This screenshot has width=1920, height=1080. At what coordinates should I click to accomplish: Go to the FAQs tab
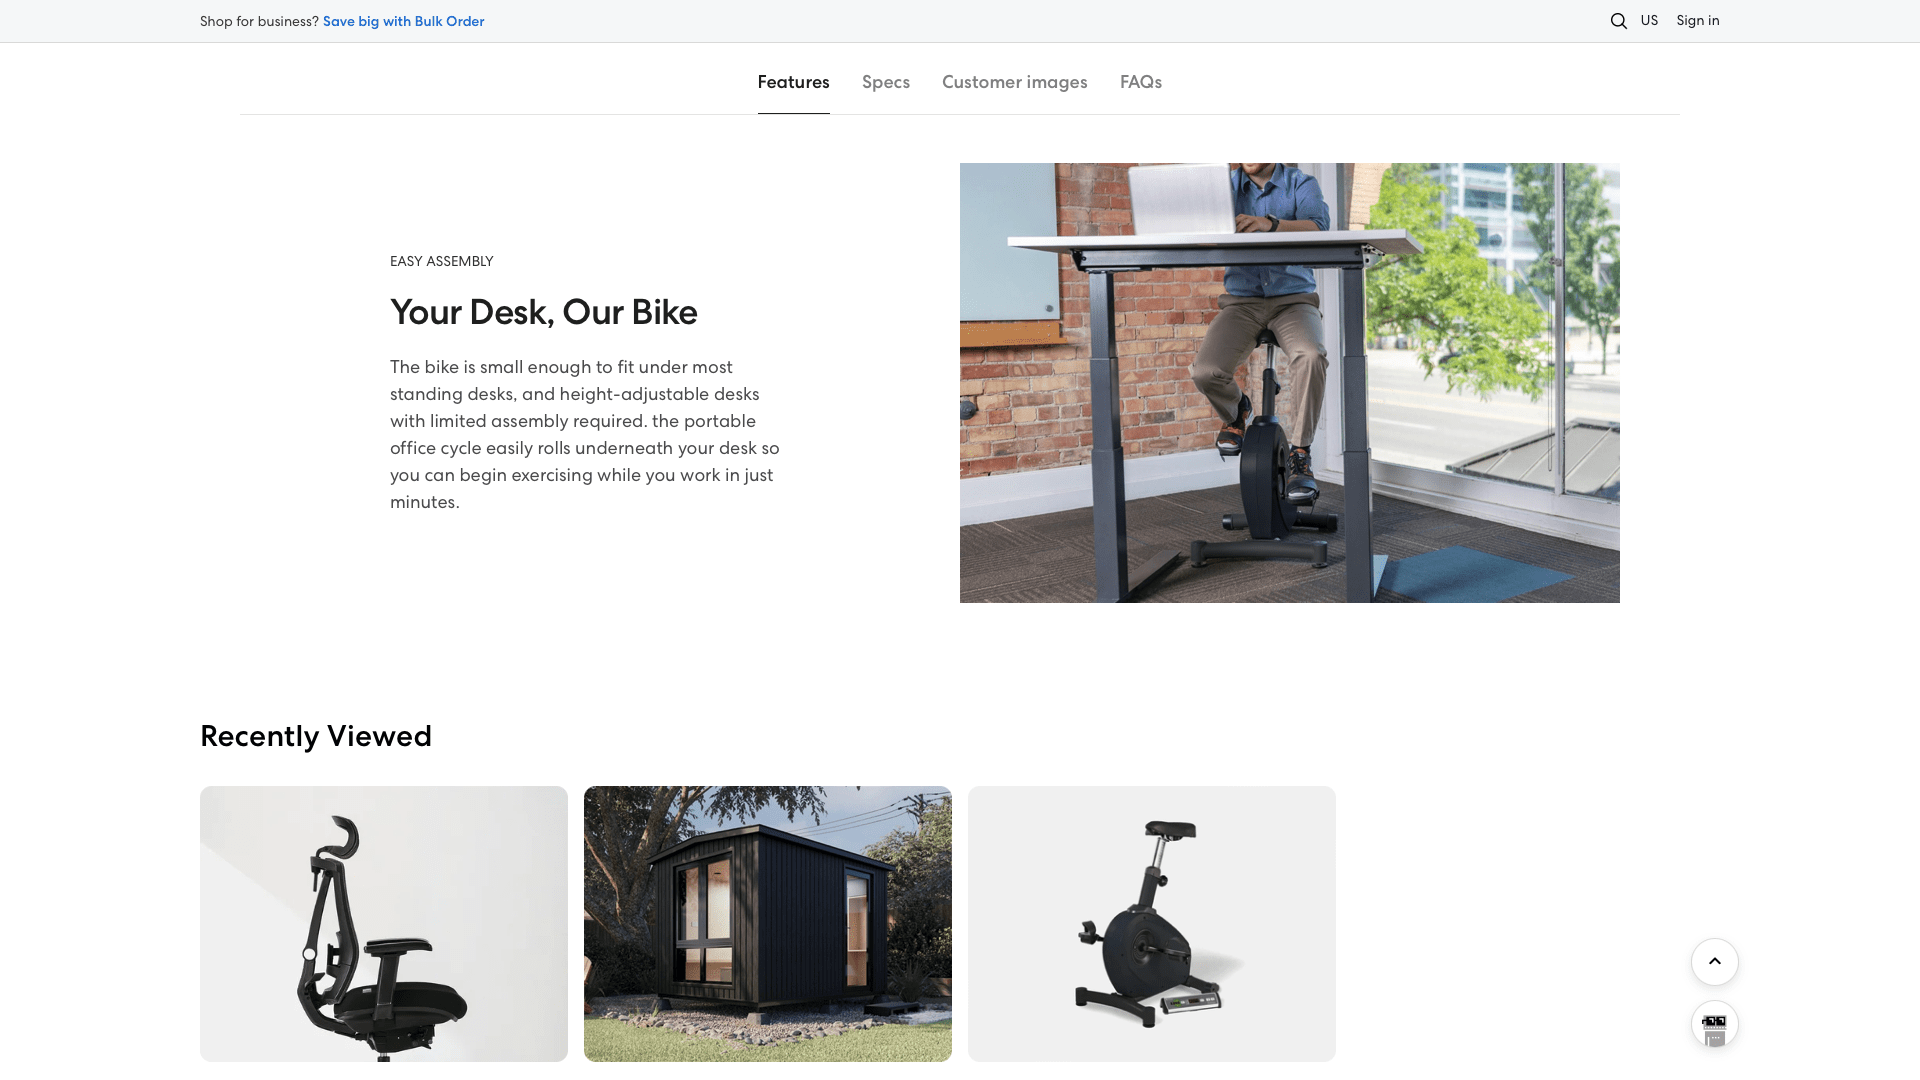[x=1140, y=82]
